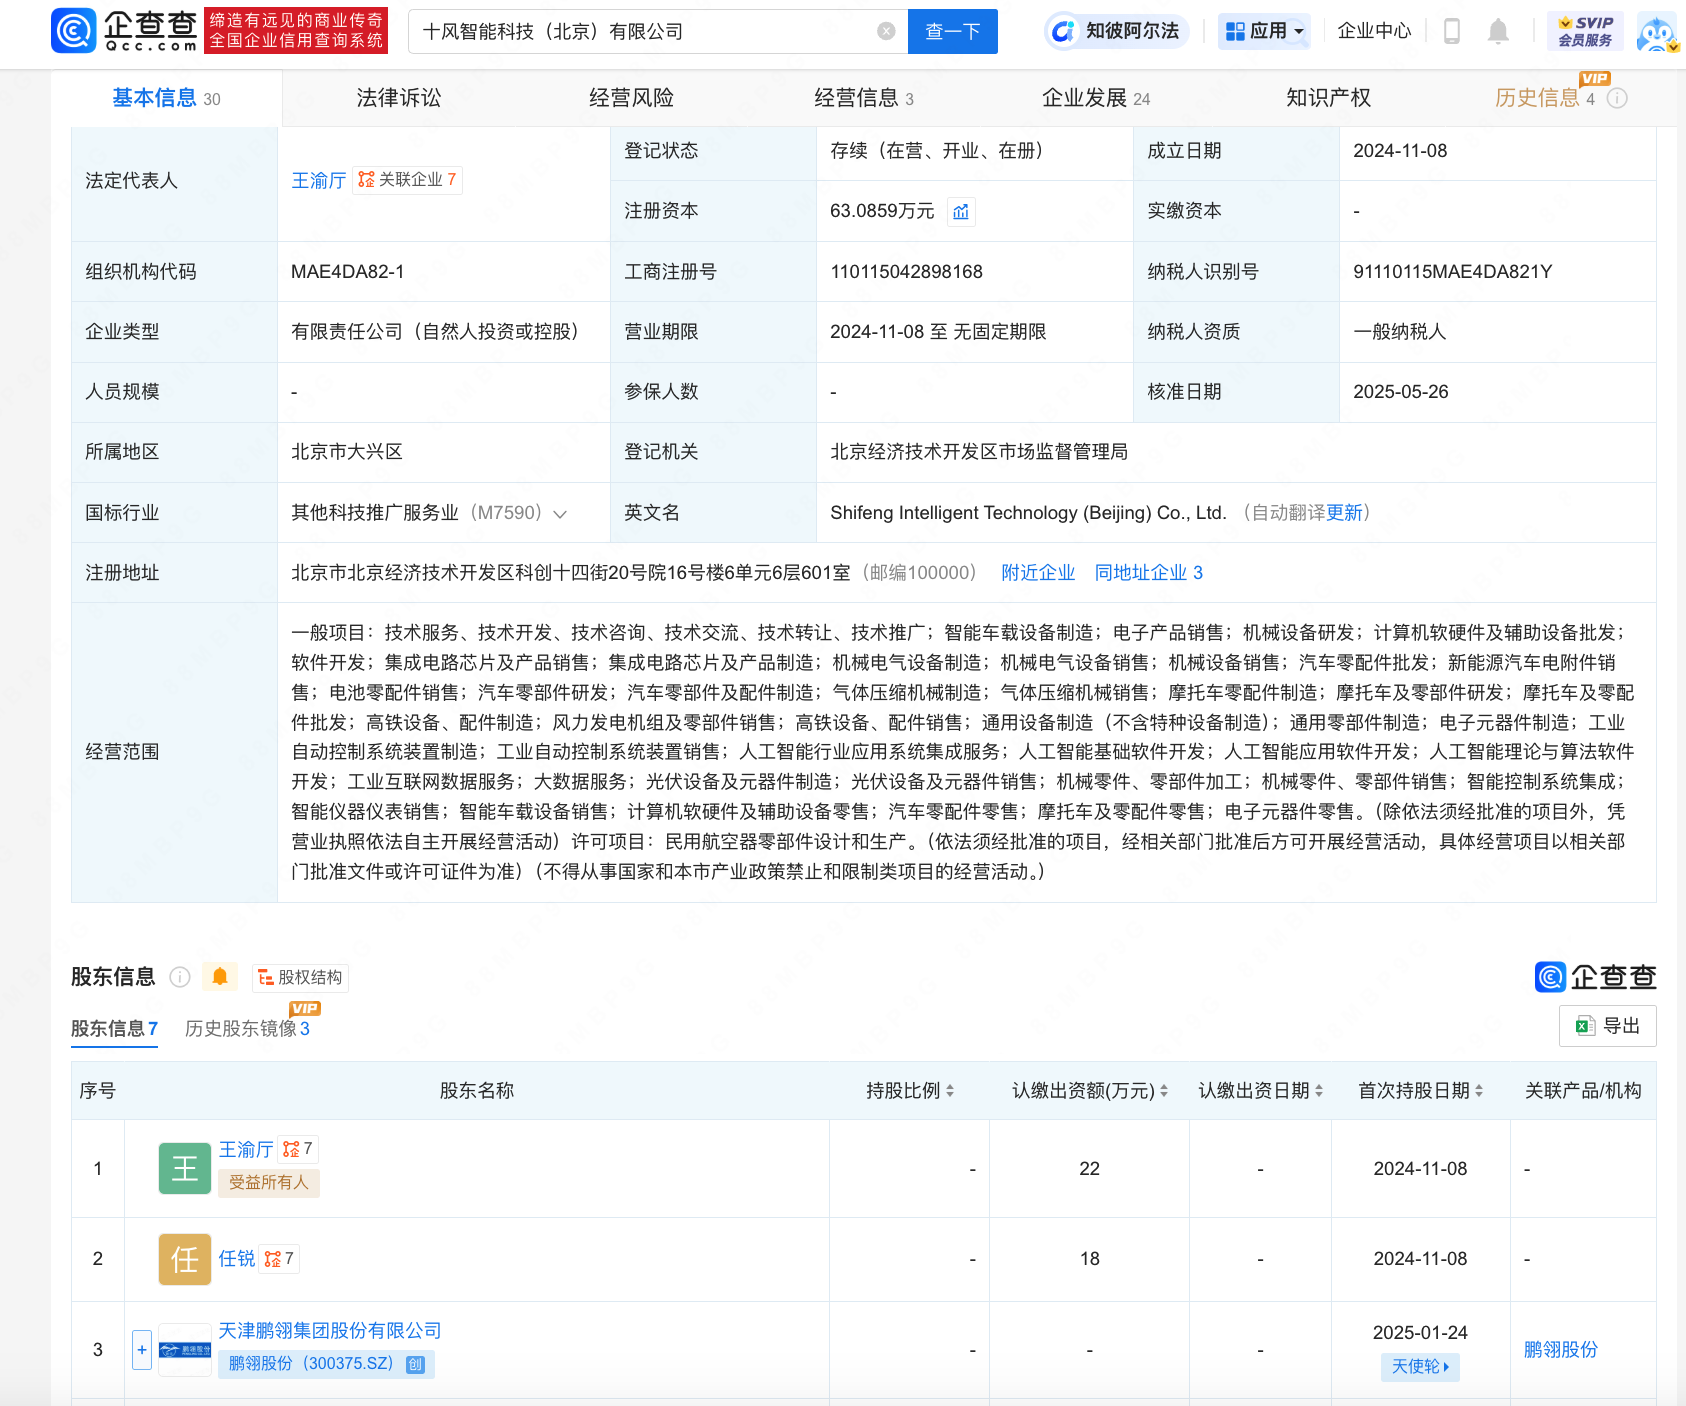The height and width of the screenshot is (1406, 1686).
Task: Open related product 鹏翎股份 link
Action: pyautogui.click(x=1561, y=1350)
